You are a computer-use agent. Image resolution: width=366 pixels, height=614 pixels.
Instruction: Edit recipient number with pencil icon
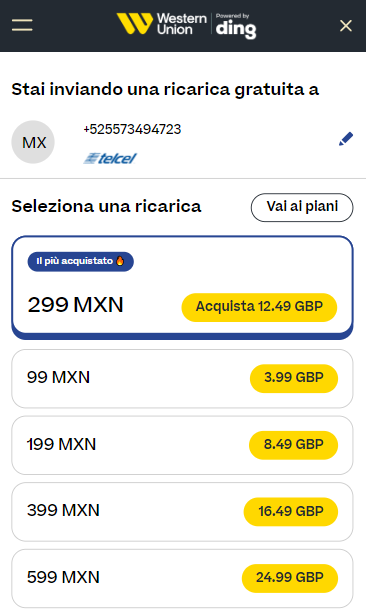[346, 139]
